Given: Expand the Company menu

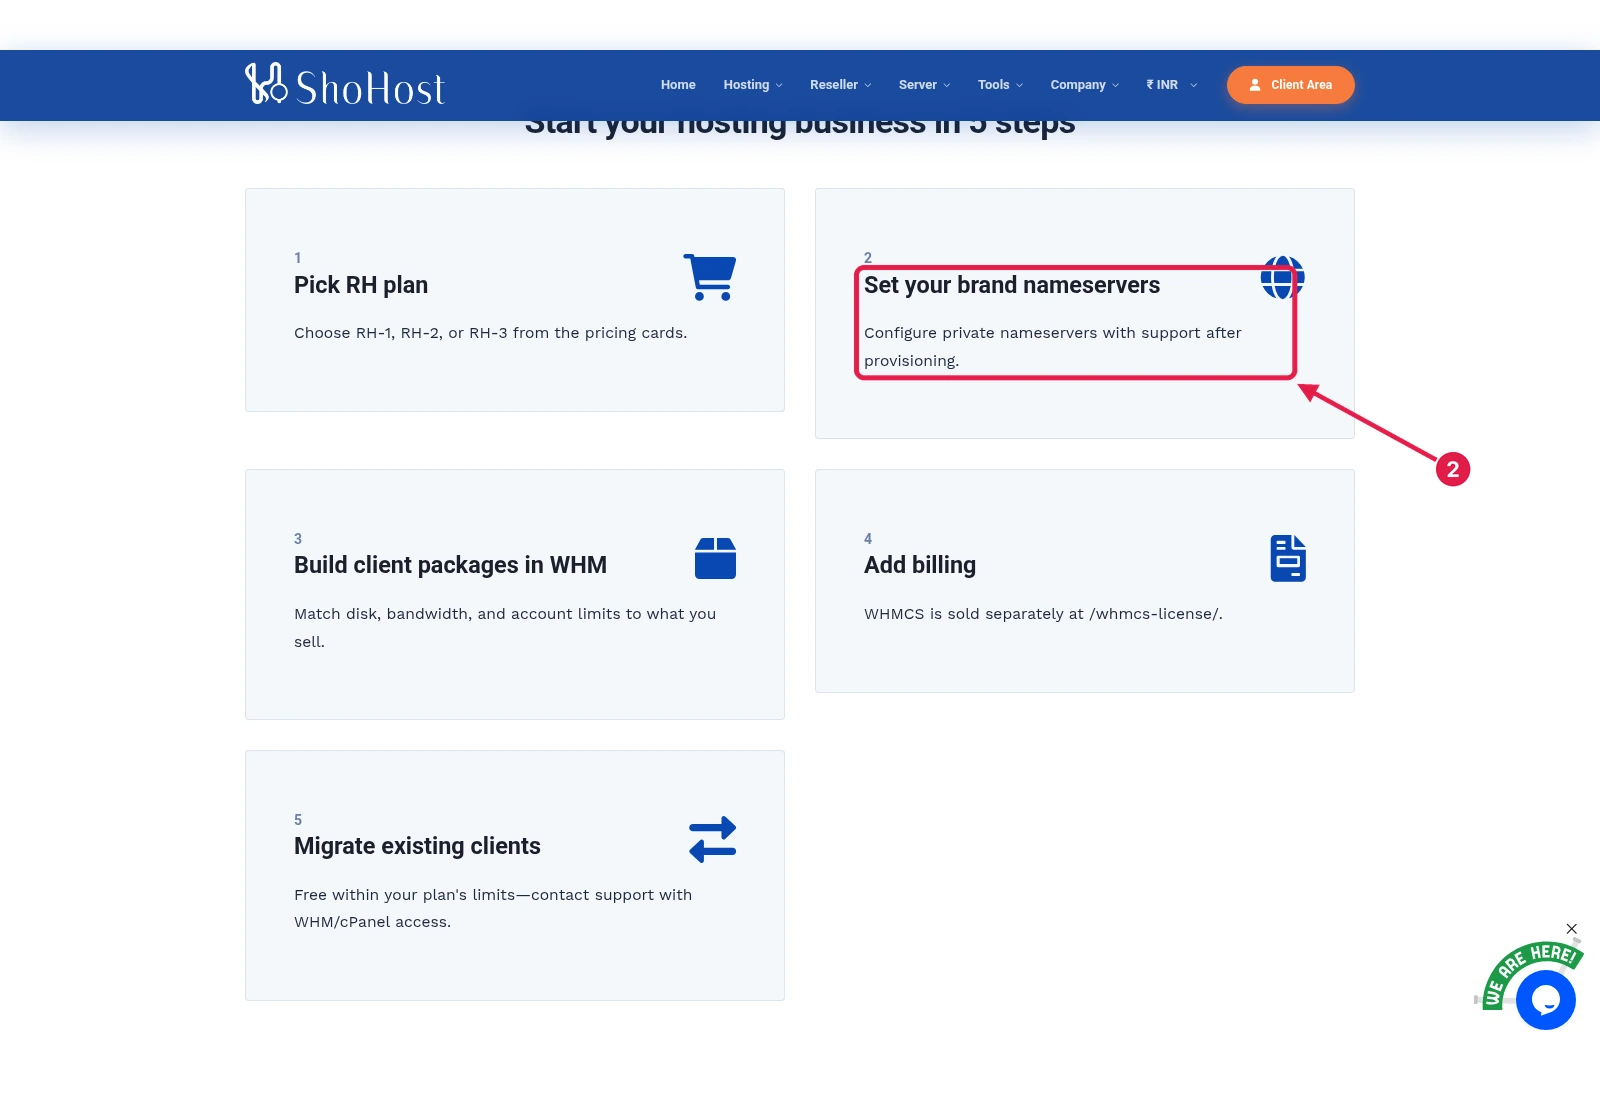Looking at the screenshot, I should click(1085, 85).
